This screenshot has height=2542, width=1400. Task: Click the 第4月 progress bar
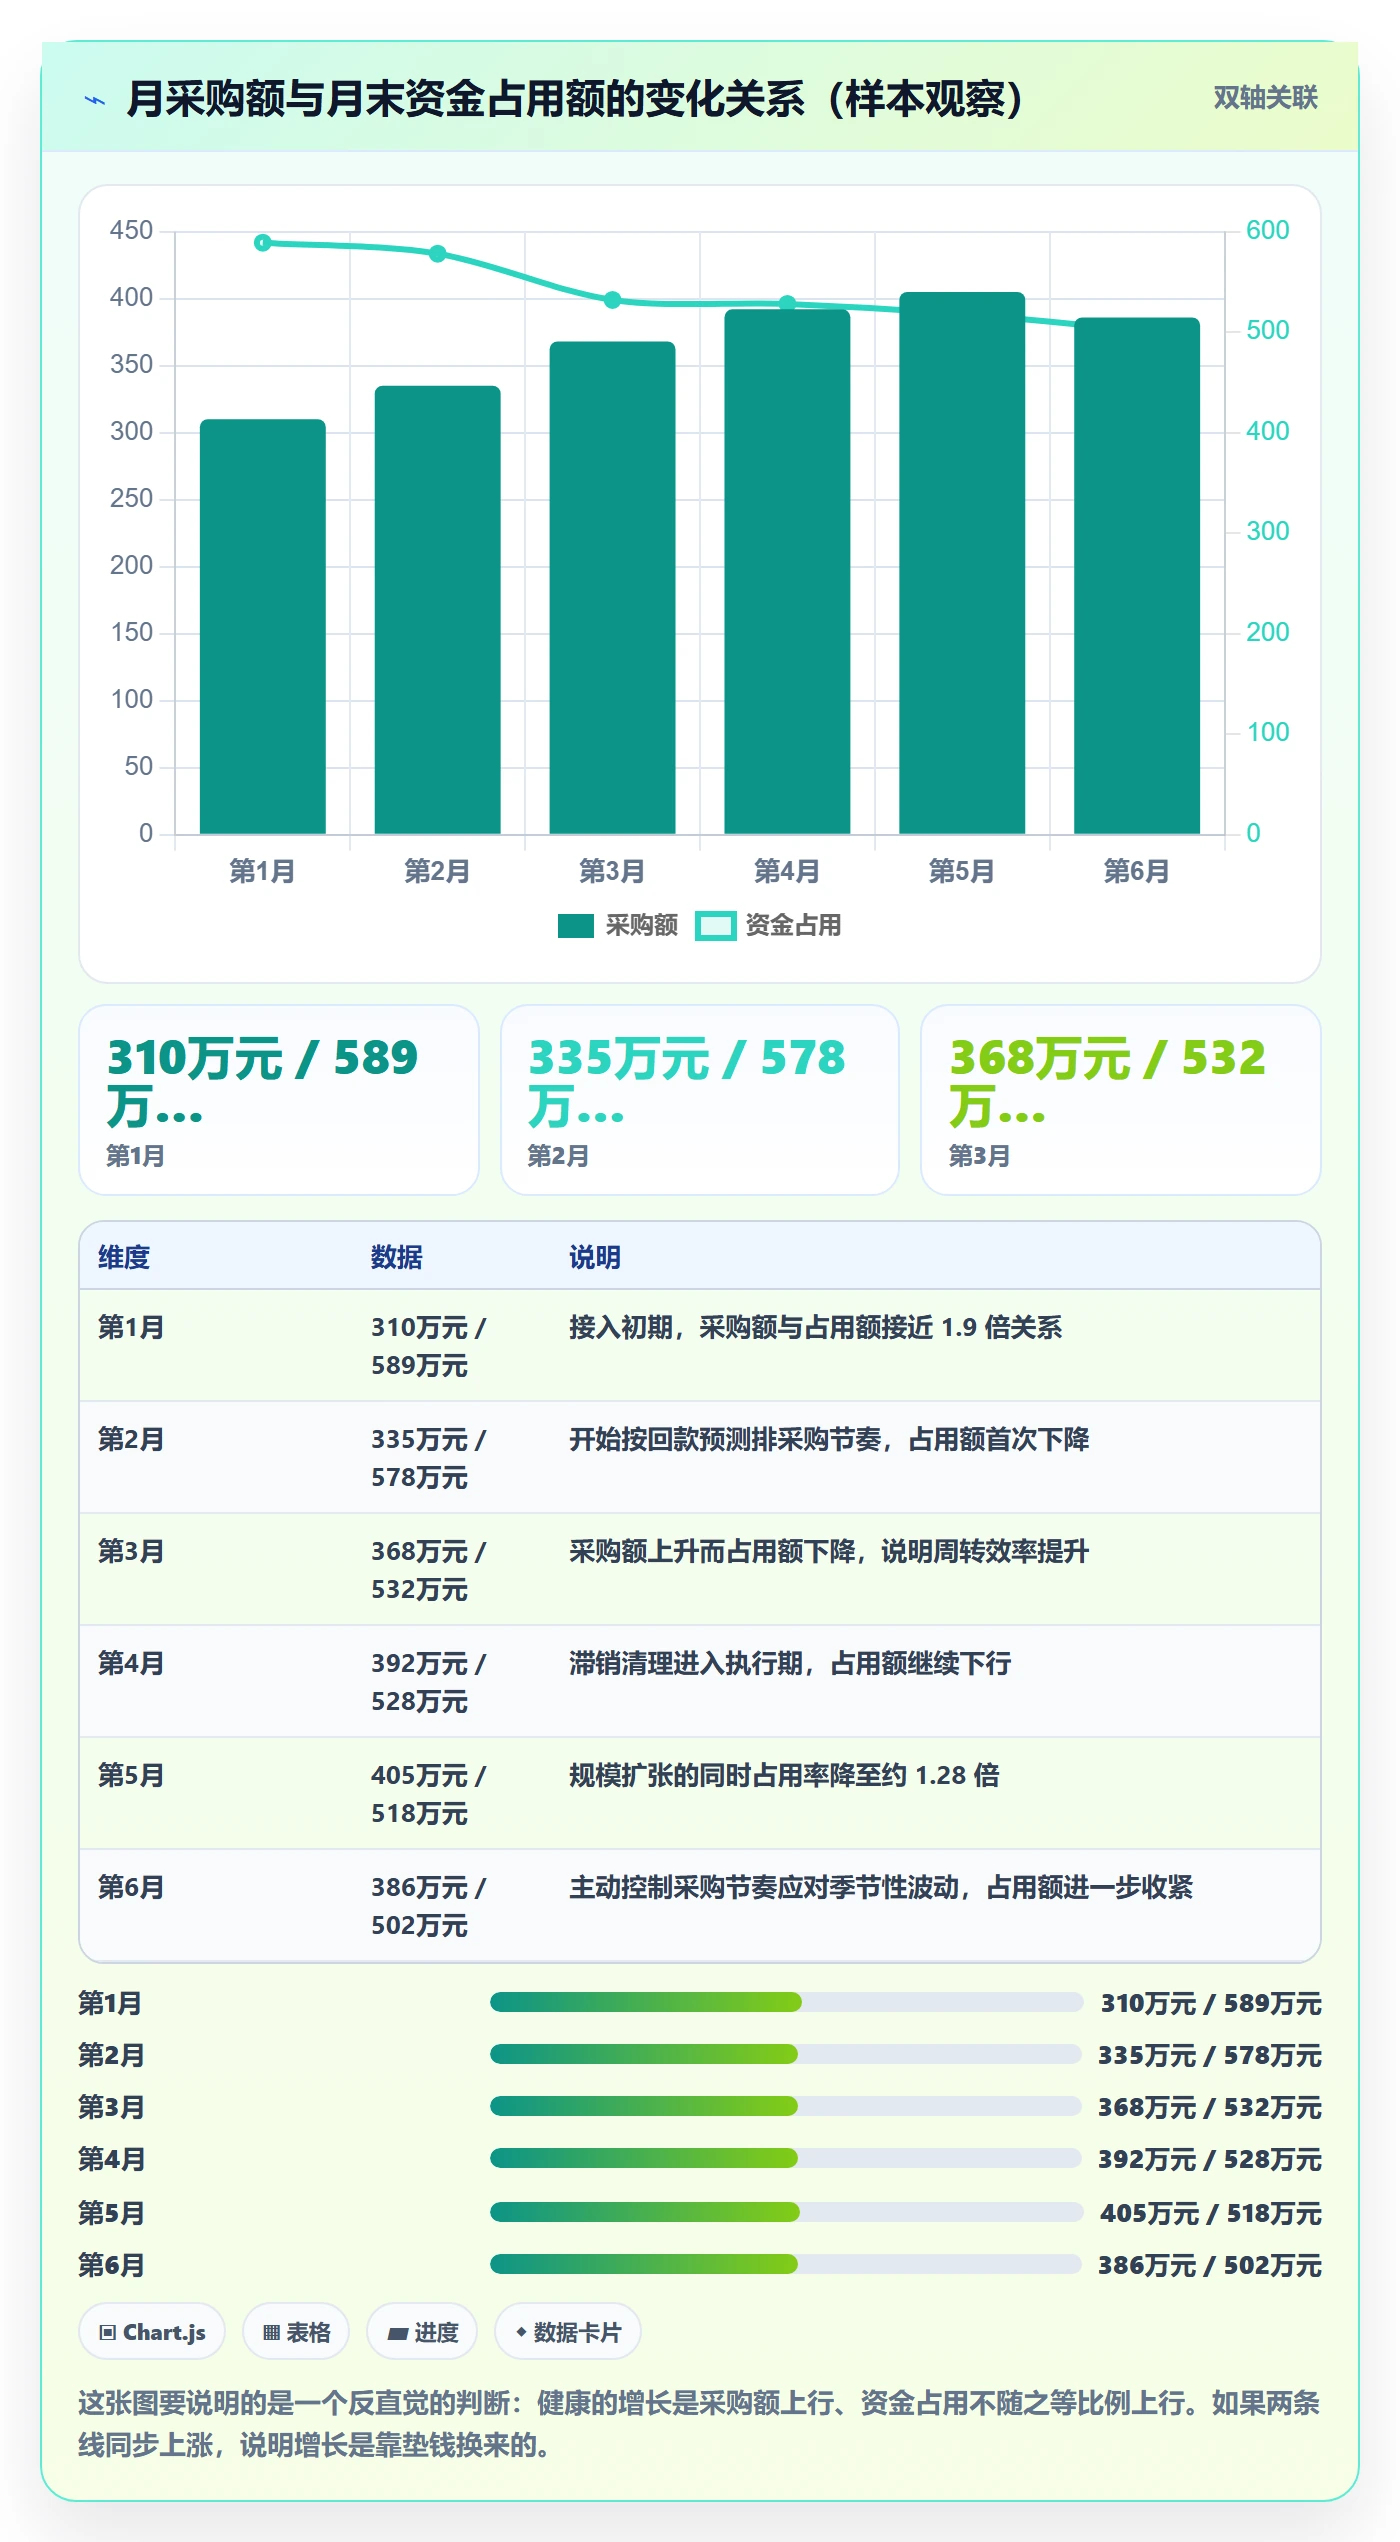point(785,2158)
